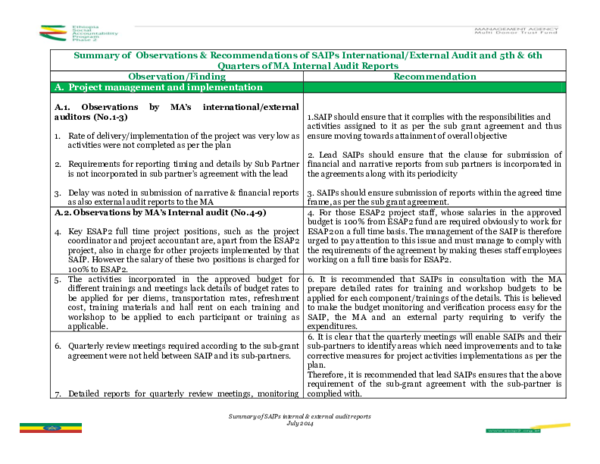
Task: Click the "MA Internal Audit Reports" subtitle line
Action: (307, 67)
